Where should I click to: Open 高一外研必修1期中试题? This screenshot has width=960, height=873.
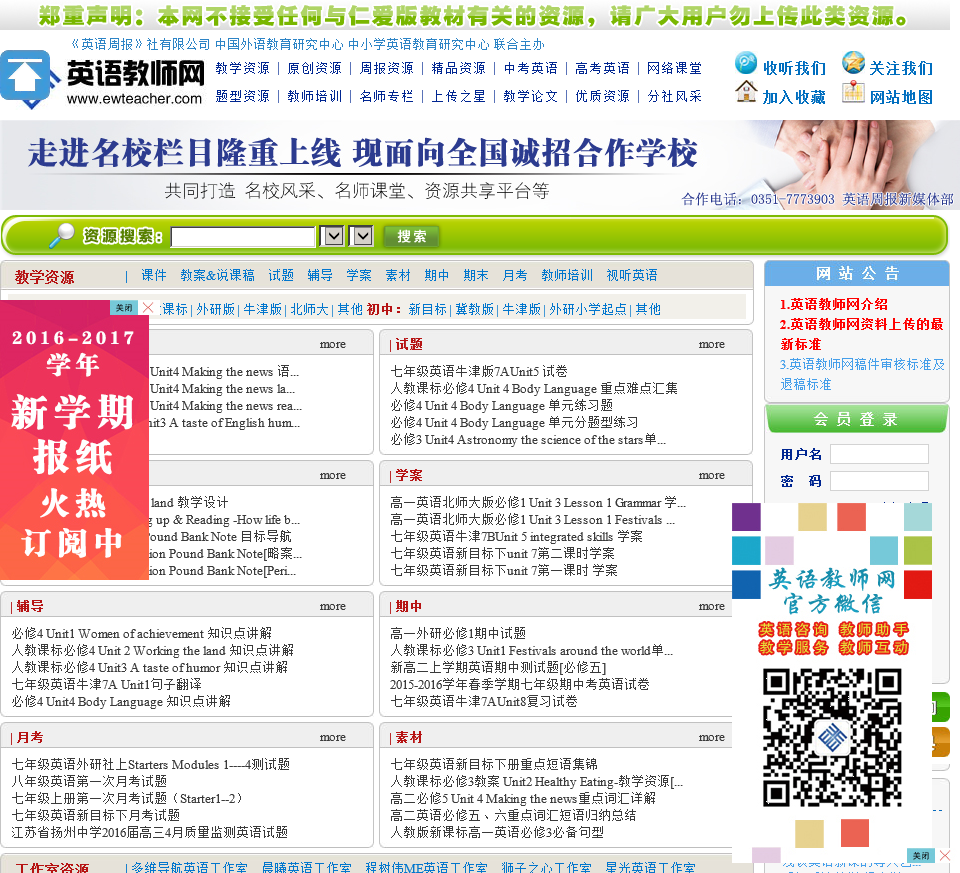point(458,633)
